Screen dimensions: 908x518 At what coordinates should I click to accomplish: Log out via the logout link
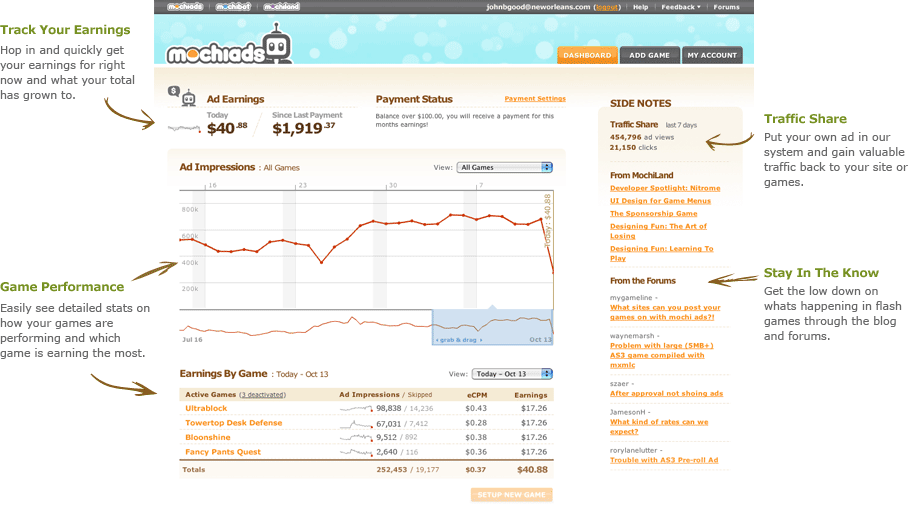click(605, 7)
